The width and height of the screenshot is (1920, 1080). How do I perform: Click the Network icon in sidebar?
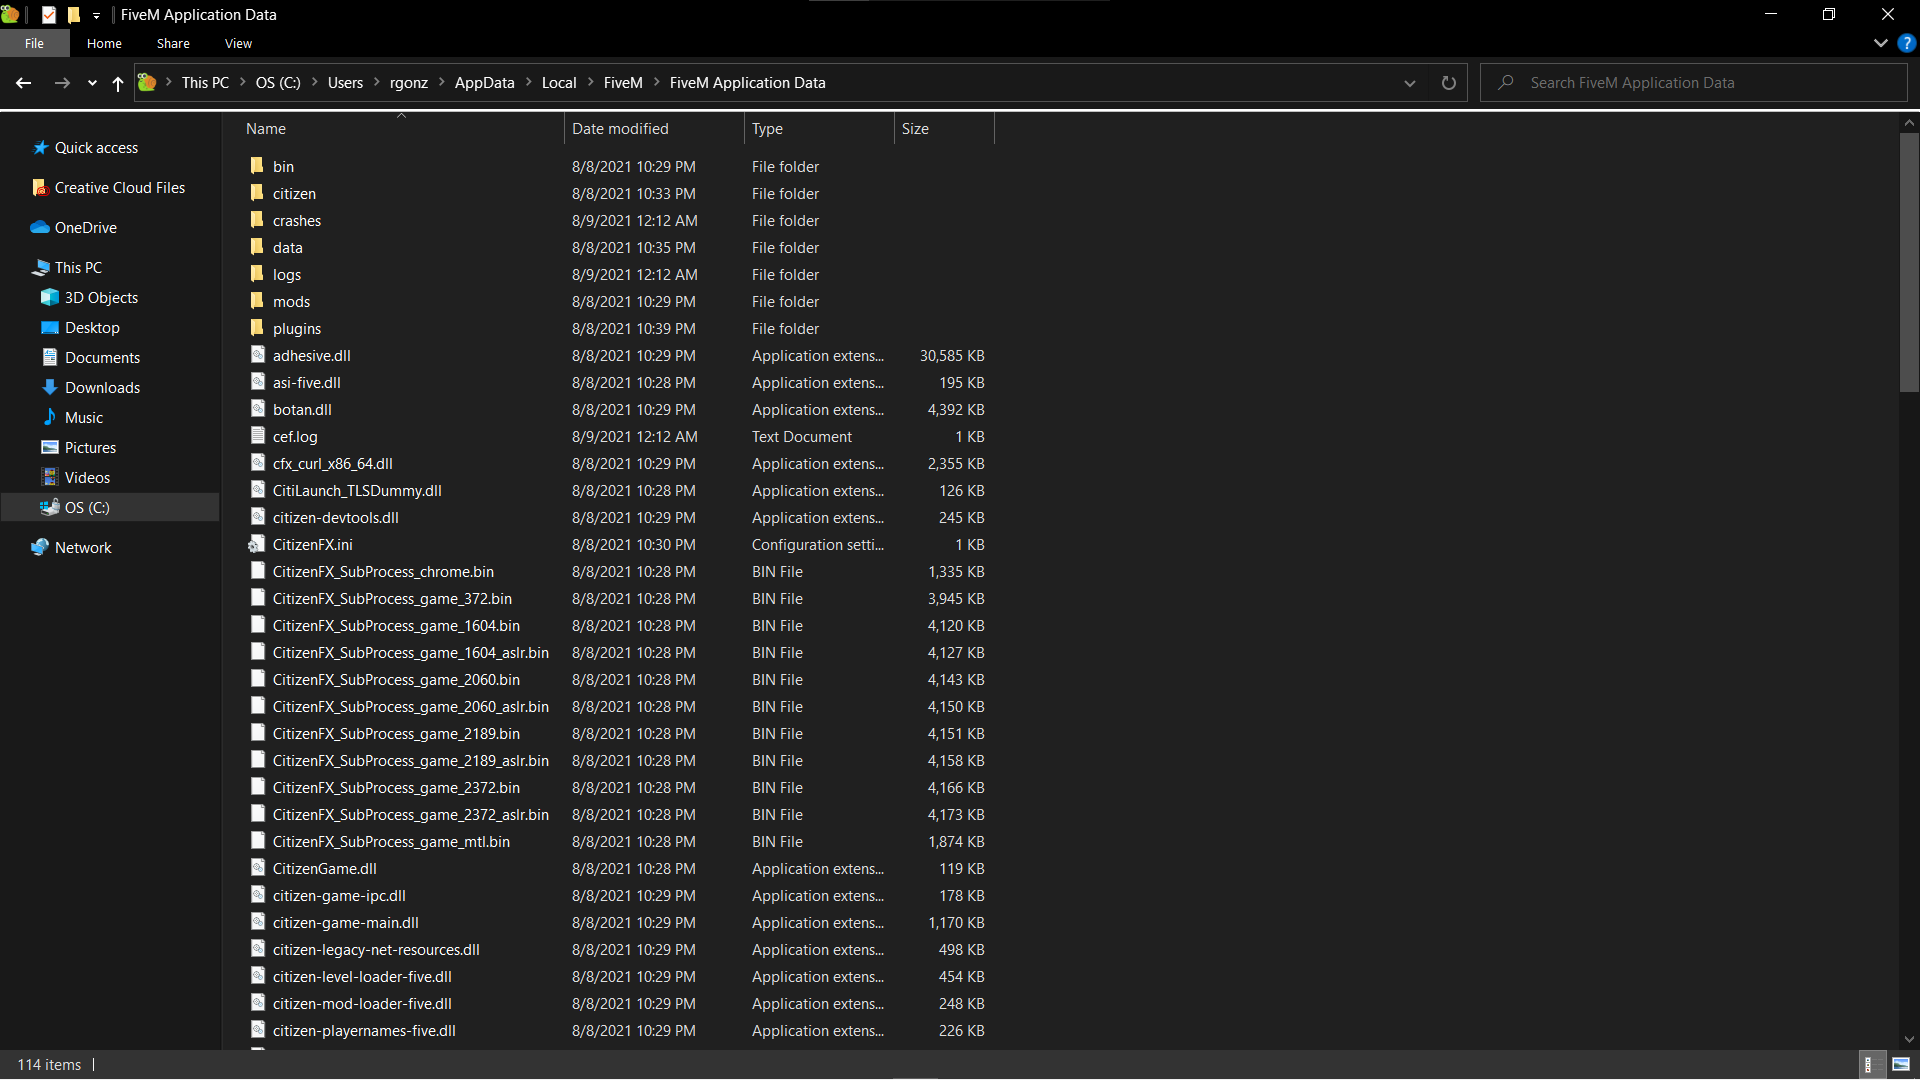[40, 547]
